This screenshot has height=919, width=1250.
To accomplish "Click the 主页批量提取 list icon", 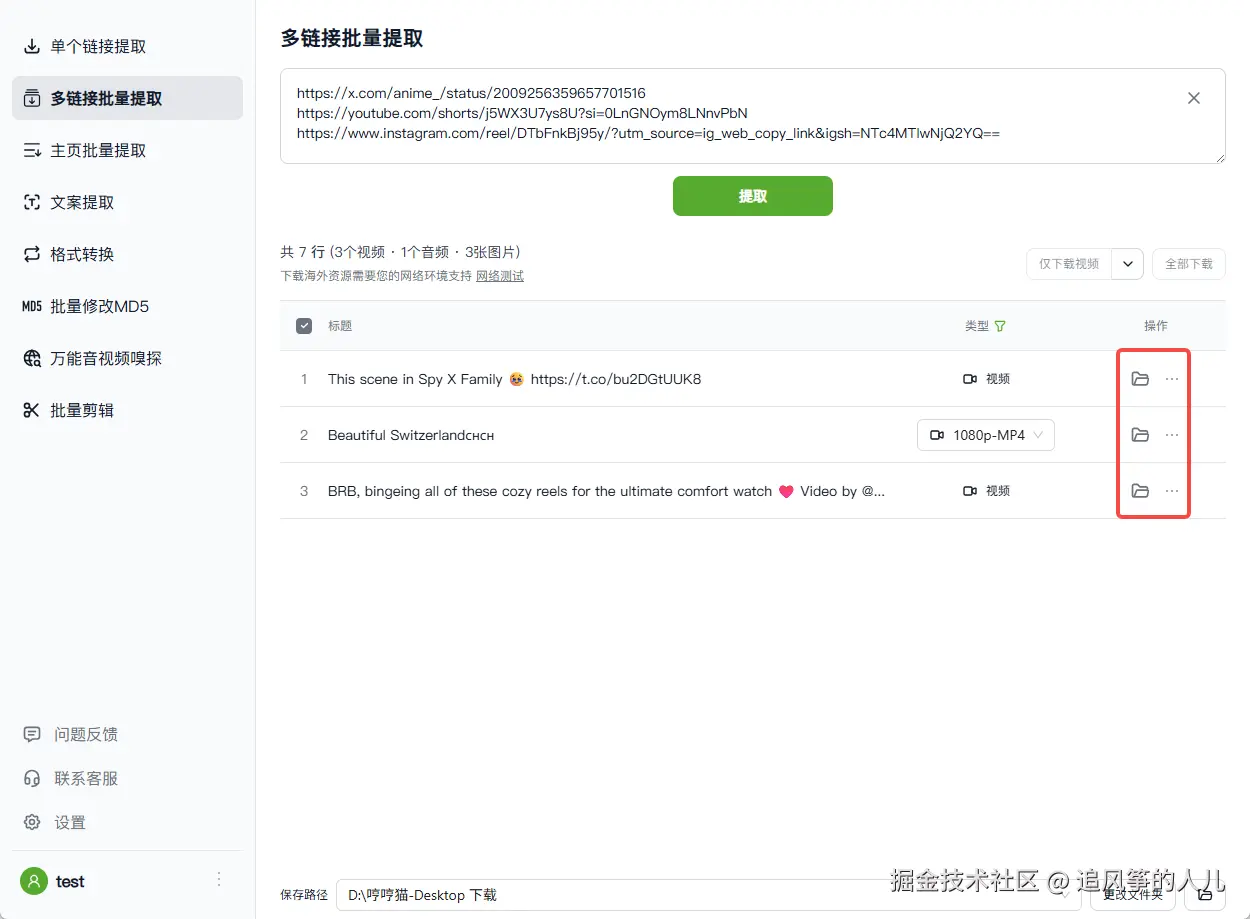I will click(x=32, y=150).
